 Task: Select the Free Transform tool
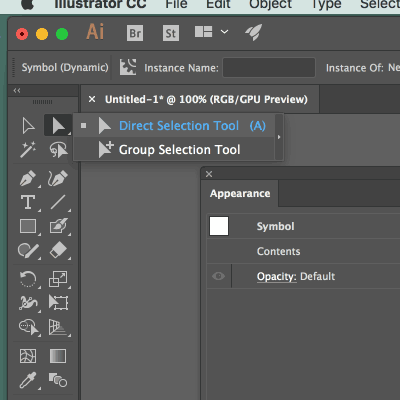click(59, 303)
